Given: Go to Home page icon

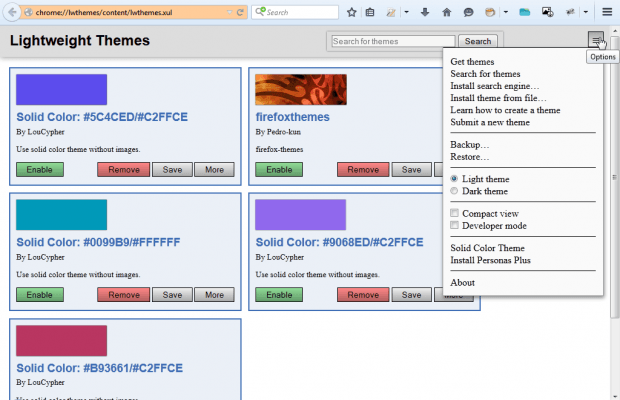Looking at the screenshot, I should [x=447, y=12].
